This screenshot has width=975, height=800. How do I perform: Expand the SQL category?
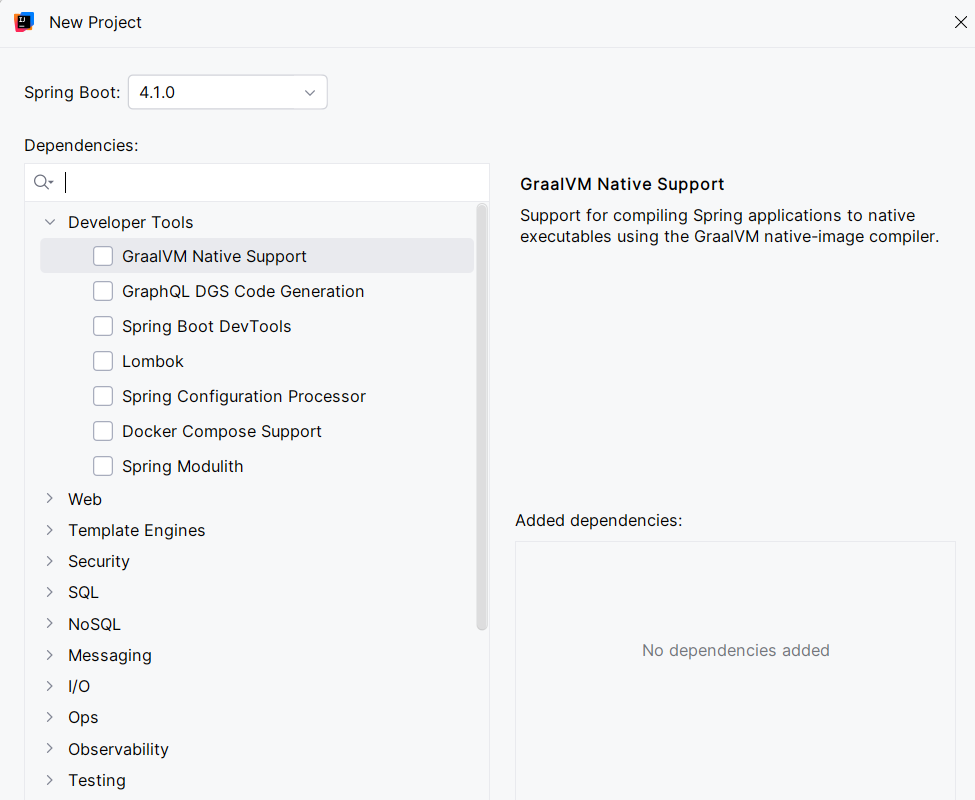[50, 592]
